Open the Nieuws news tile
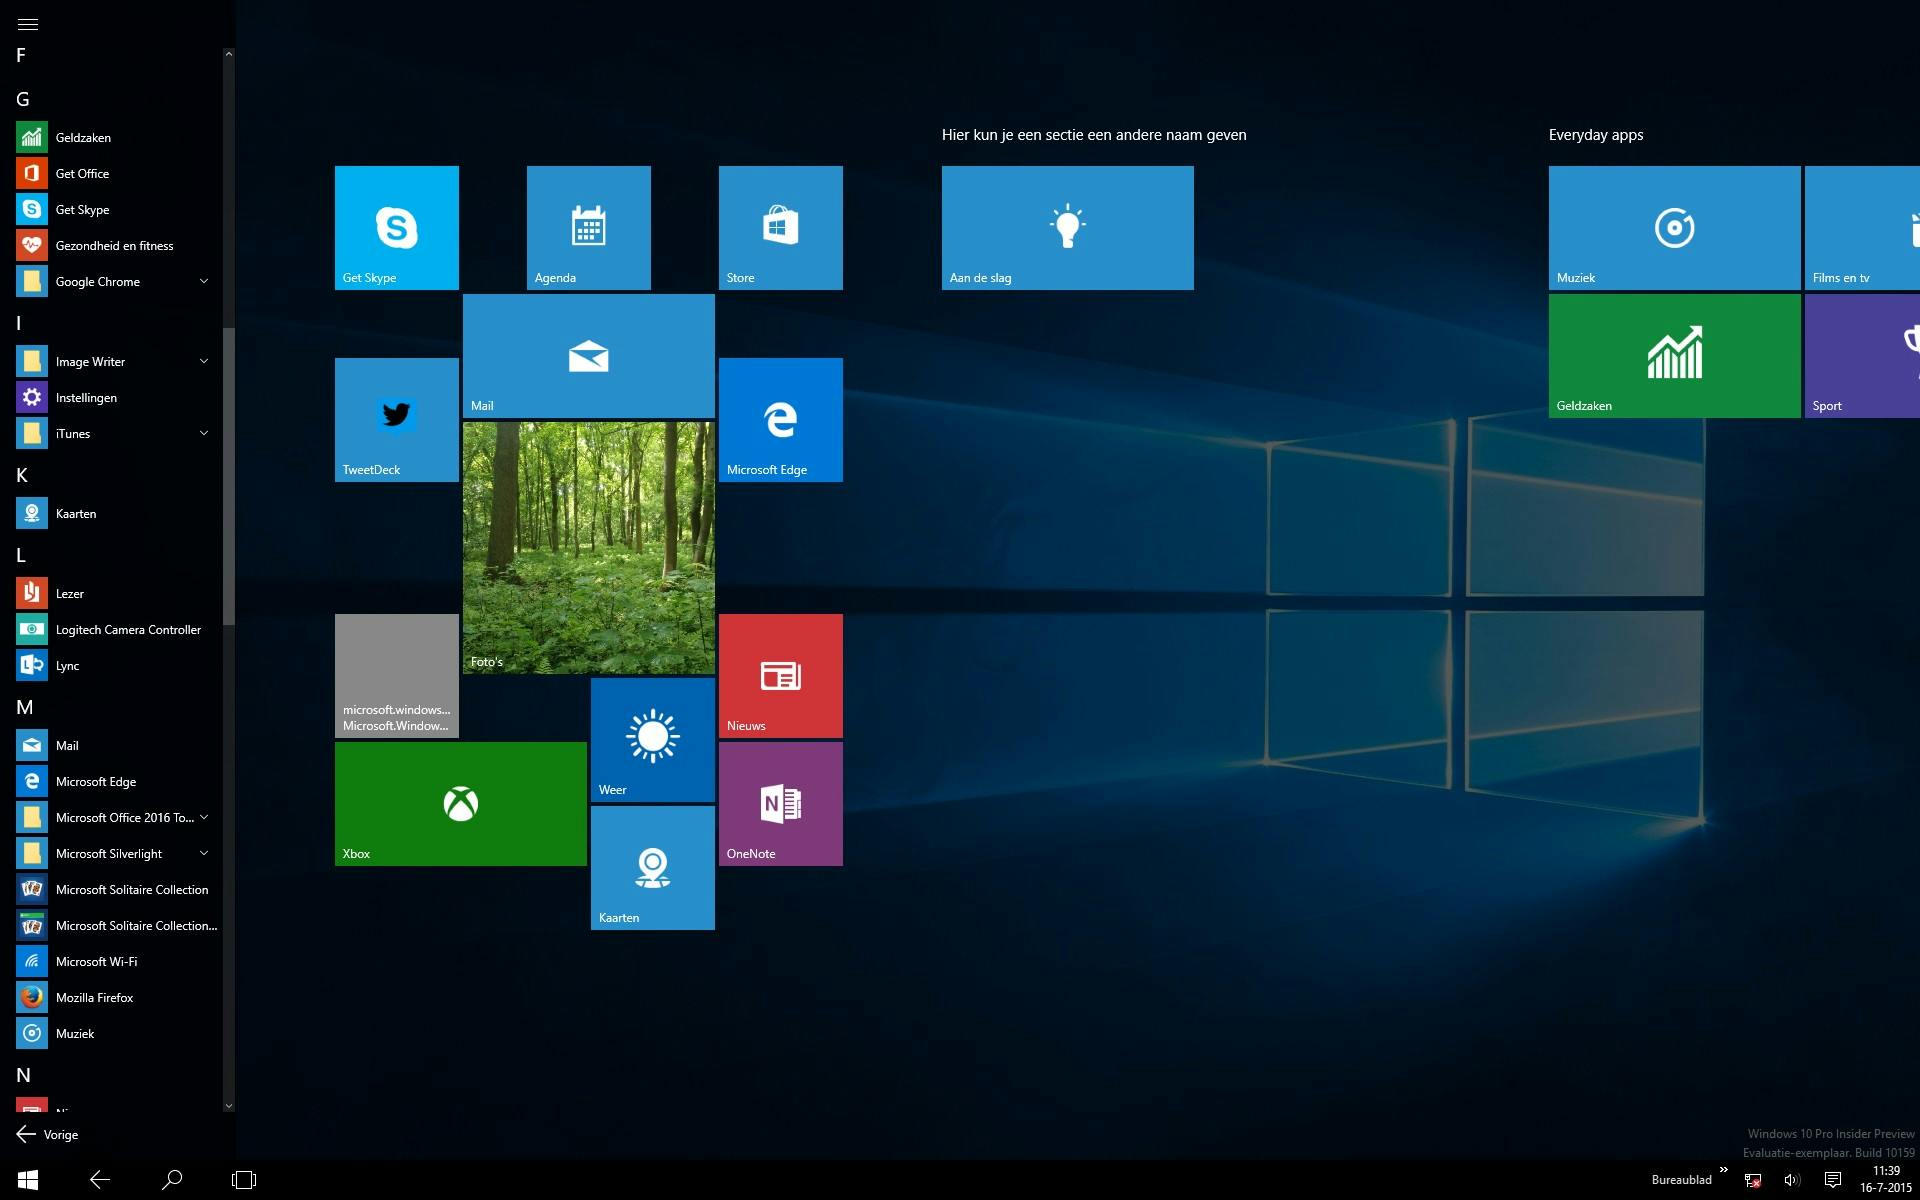Screen dimensions: 1920x1200 point(780,676)
